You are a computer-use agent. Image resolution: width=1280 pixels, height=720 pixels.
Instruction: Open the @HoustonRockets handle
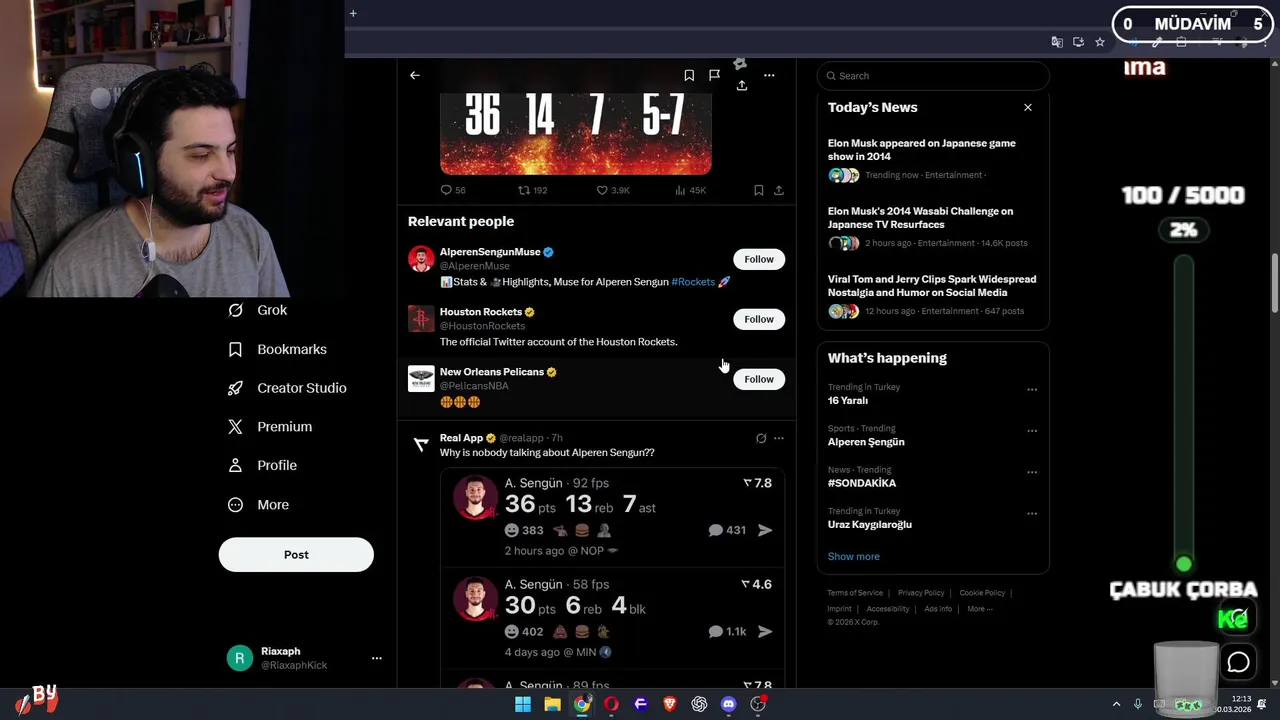[x=482, y=326]
